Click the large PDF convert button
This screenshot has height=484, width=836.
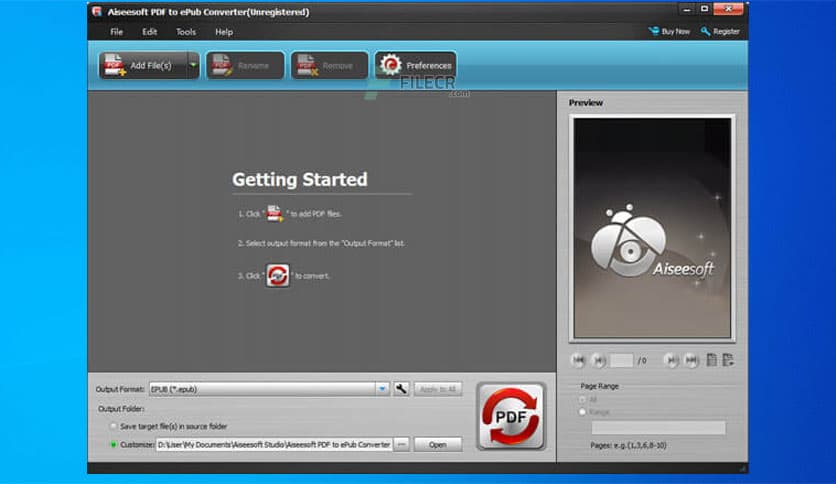tap(511, 416)
